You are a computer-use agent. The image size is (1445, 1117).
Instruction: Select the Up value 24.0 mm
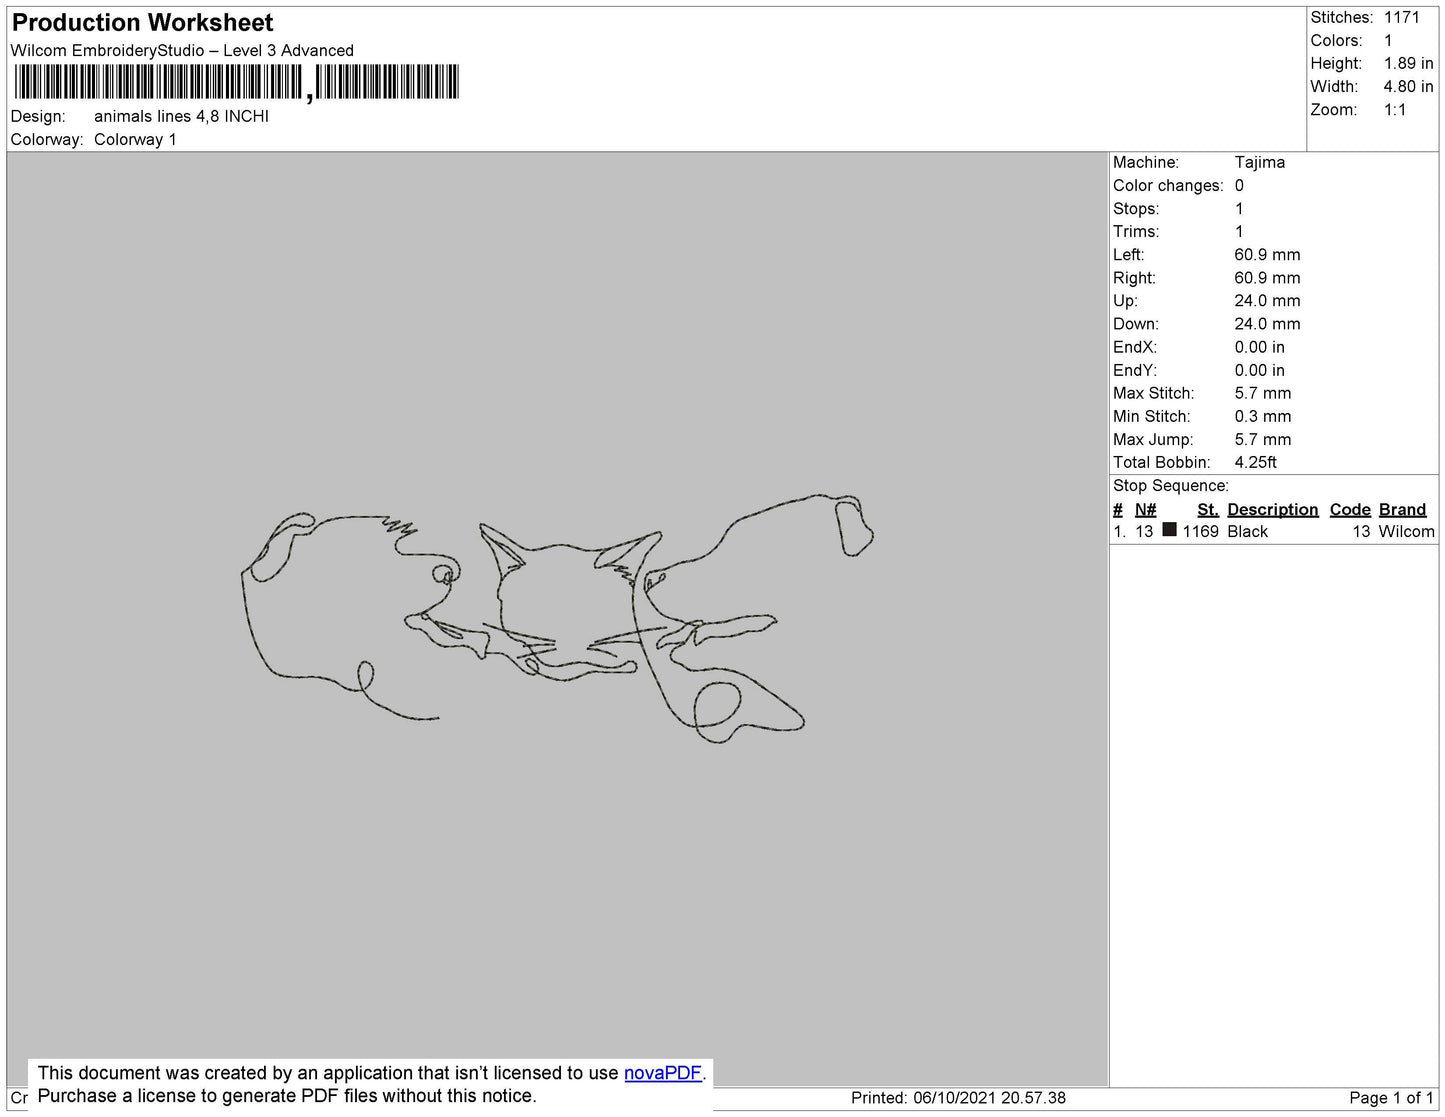[x=1267, y=300]
